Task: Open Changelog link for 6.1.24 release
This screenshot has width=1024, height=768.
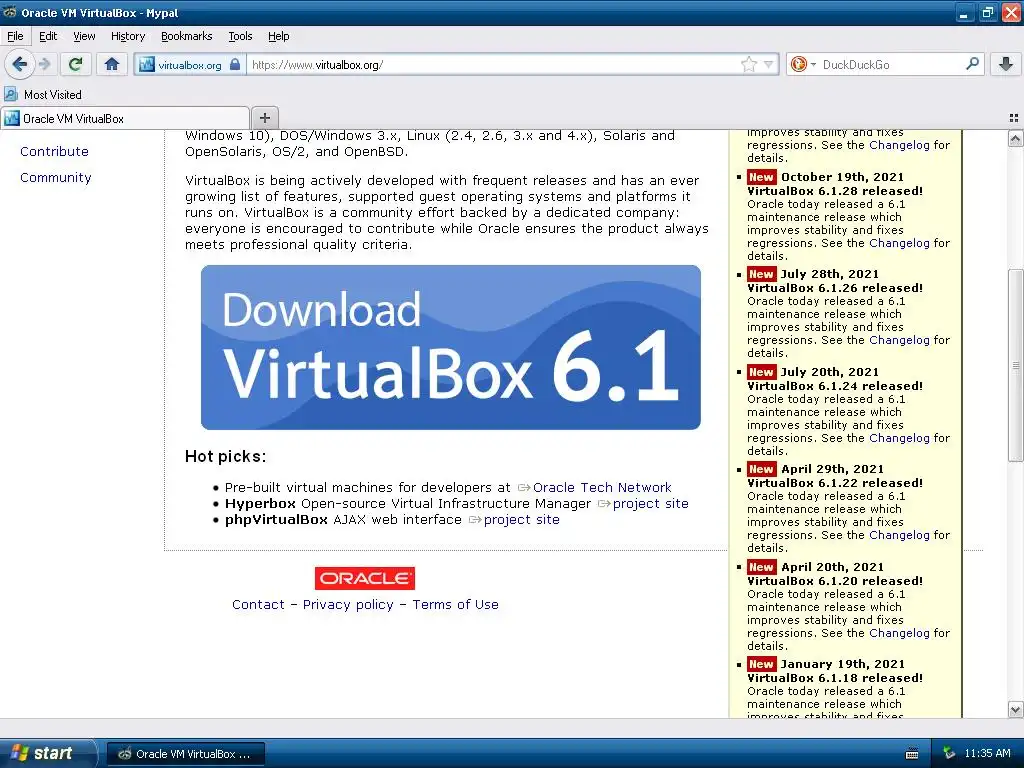Action: coord(899,438)
